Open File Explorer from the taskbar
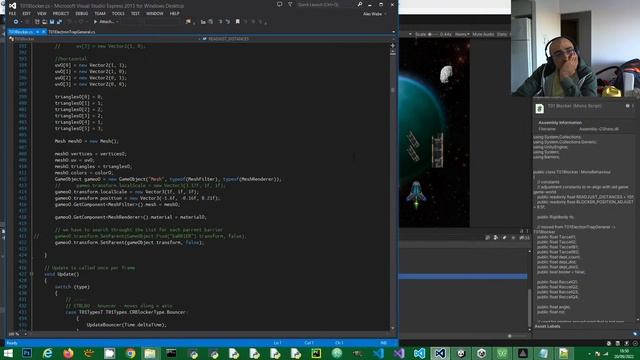 click(150, 353)
